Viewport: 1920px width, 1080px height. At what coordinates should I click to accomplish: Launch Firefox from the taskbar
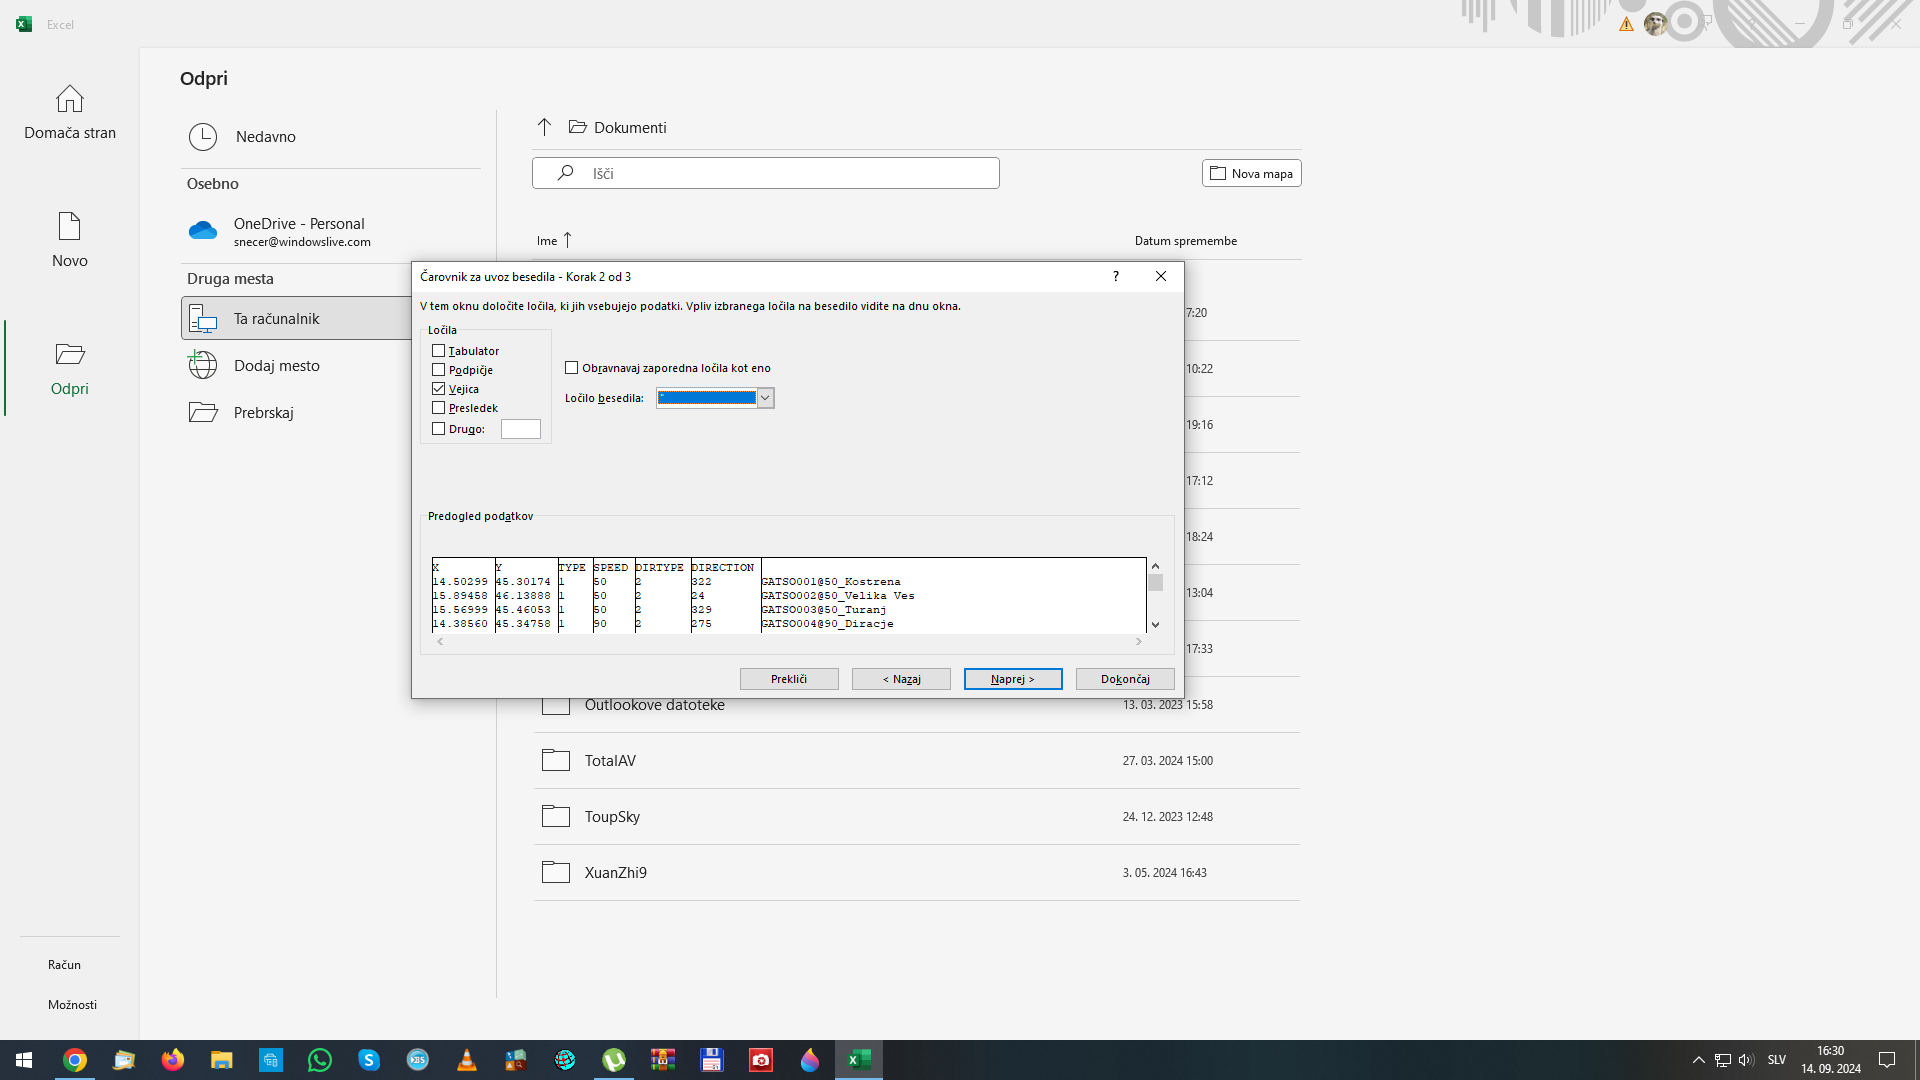(x=173, y=1060)
